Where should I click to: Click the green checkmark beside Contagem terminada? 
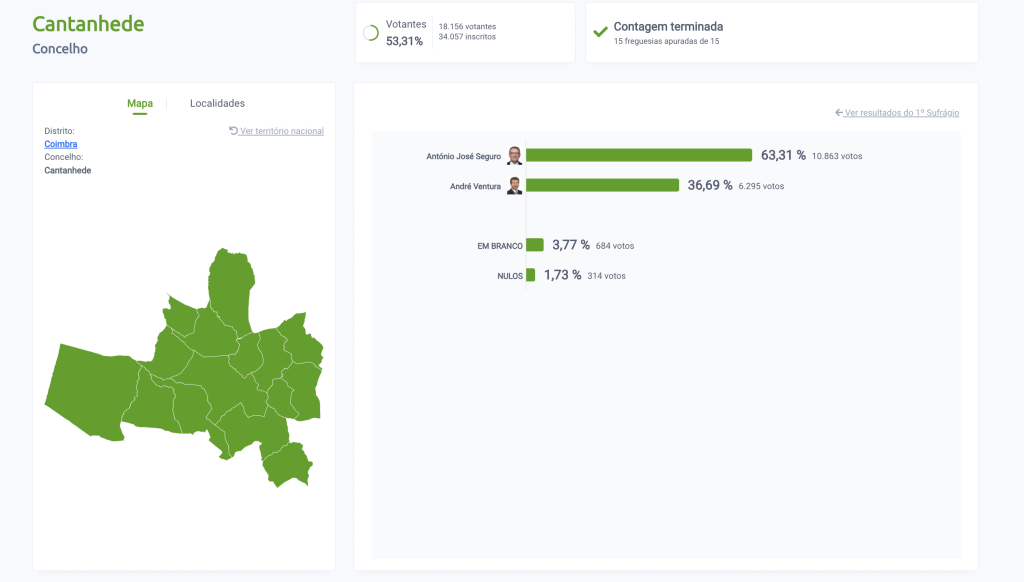pos(600,32)
